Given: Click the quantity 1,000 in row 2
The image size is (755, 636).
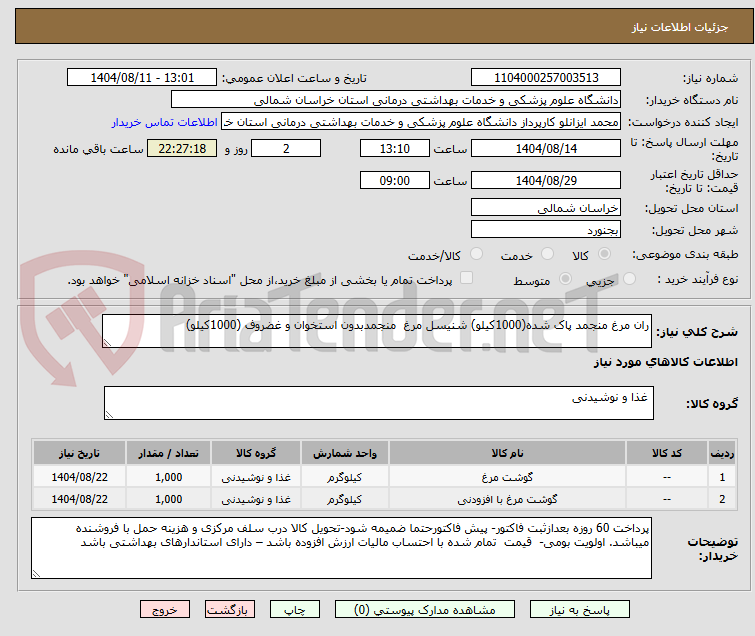Looking at the screenshot, I should point(169,499).
